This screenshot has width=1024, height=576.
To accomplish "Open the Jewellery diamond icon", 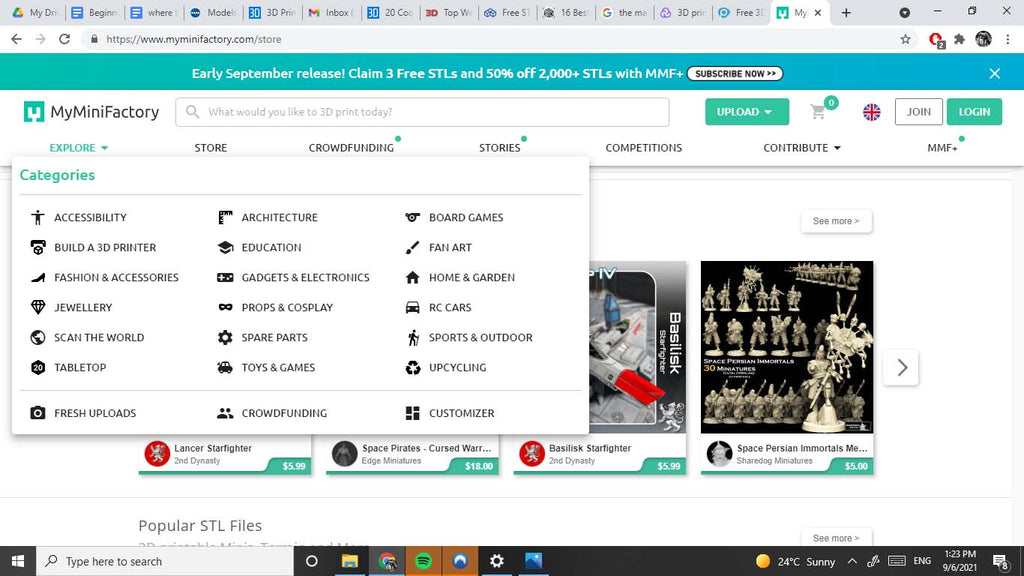I will (x=38, y=308).
